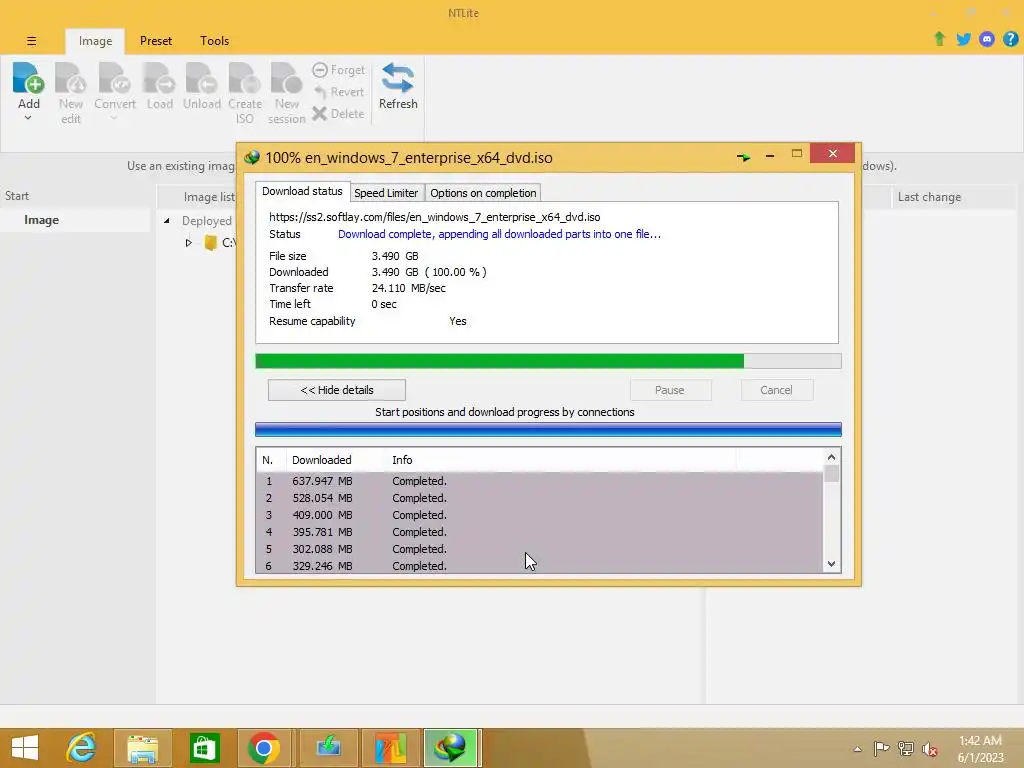Click the blue connections progress bar
The image size is (1024, 768).
548,429
